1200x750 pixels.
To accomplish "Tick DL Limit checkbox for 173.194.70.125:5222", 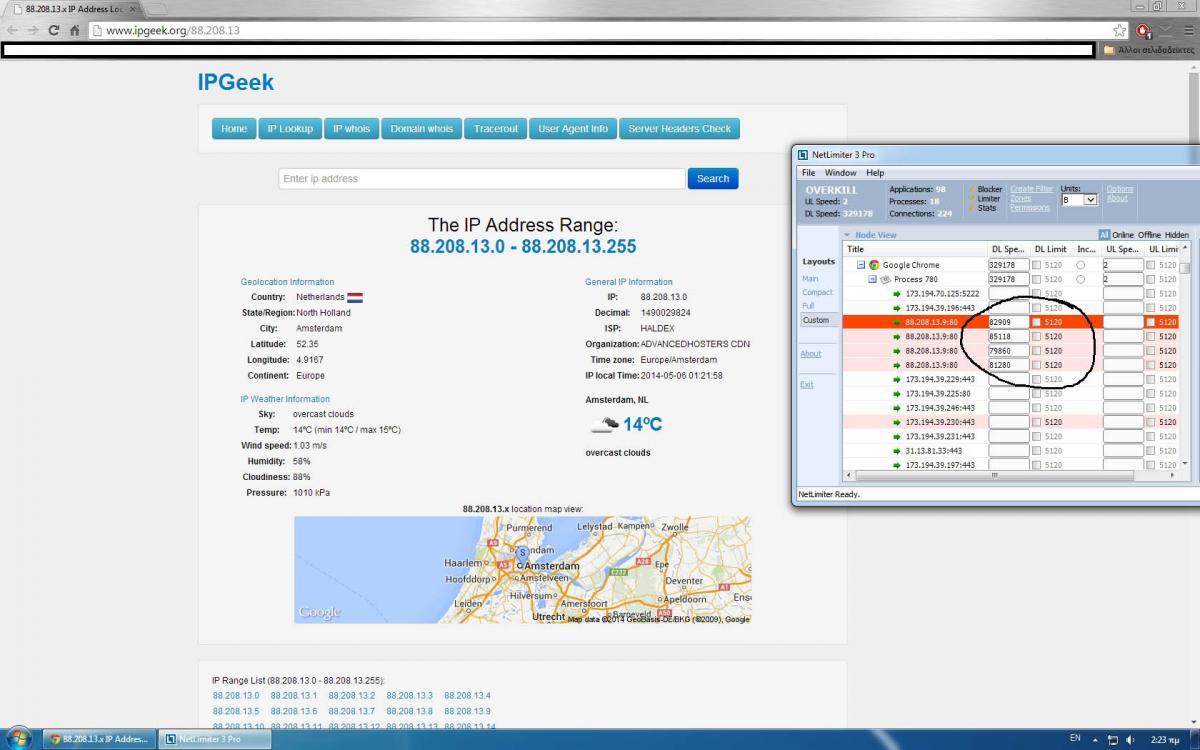I will coord(1037,294).
